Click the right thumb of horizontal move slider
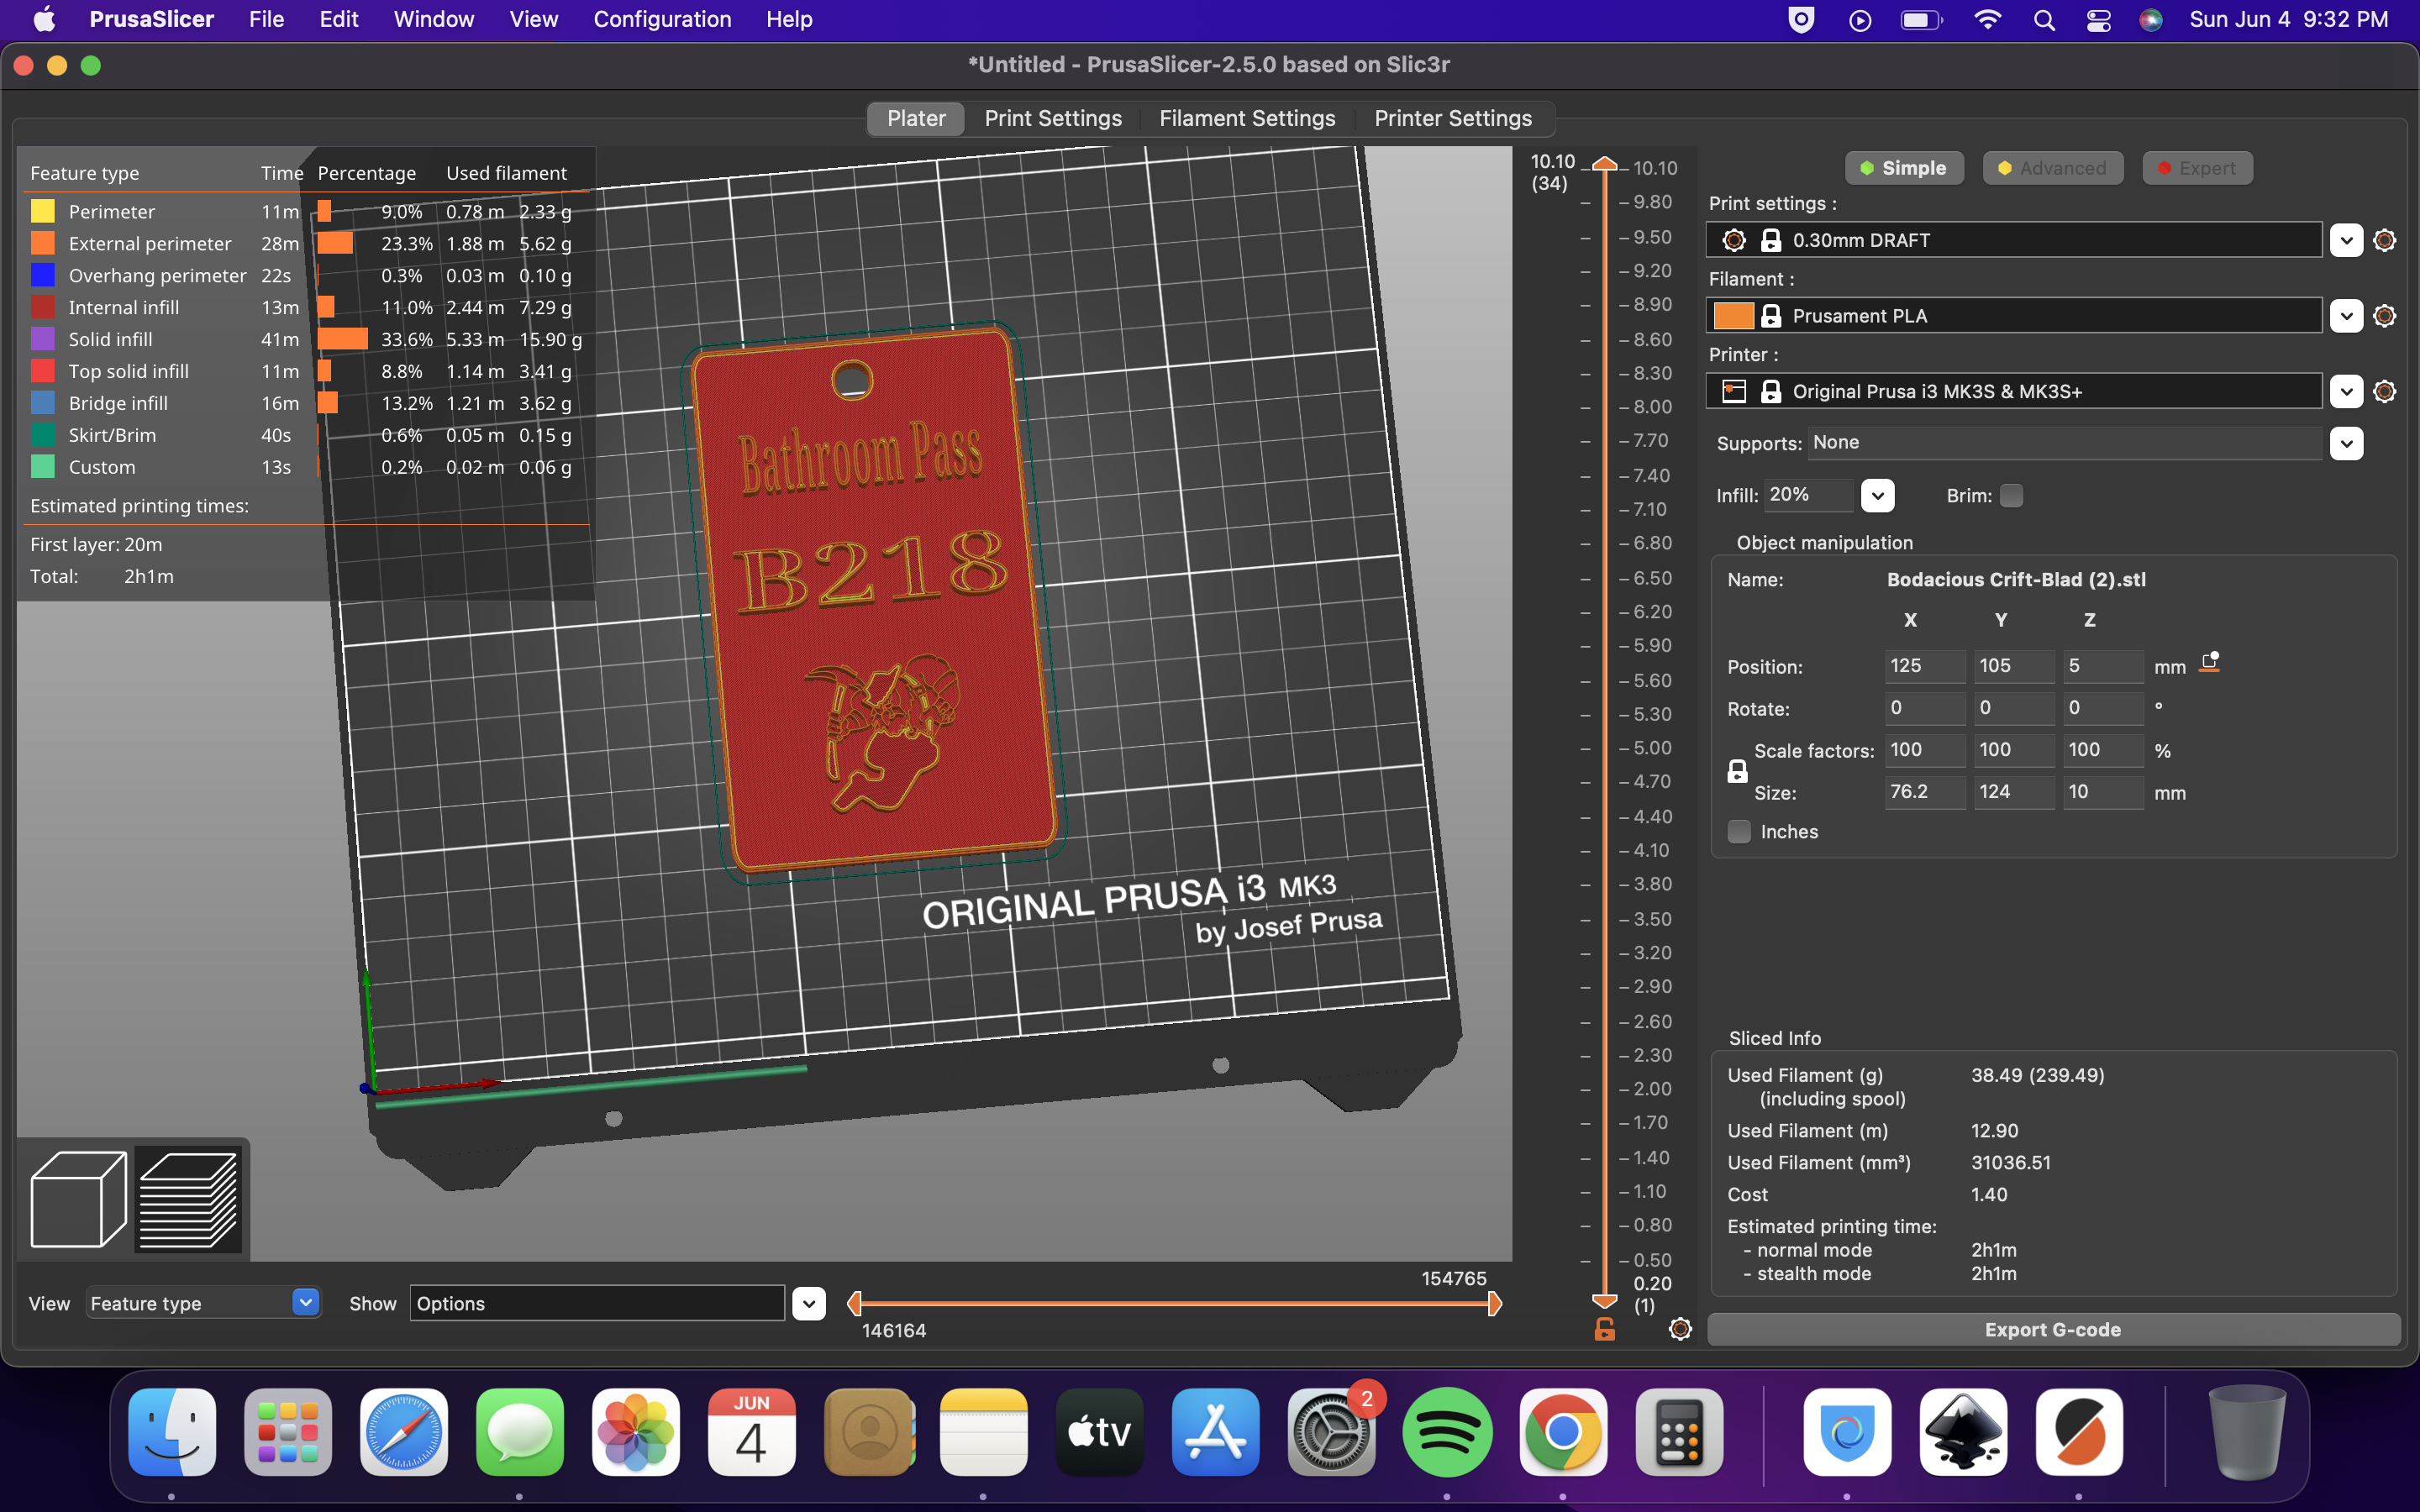This screenshot has height=1512, width=2420. [1494, 1303]
